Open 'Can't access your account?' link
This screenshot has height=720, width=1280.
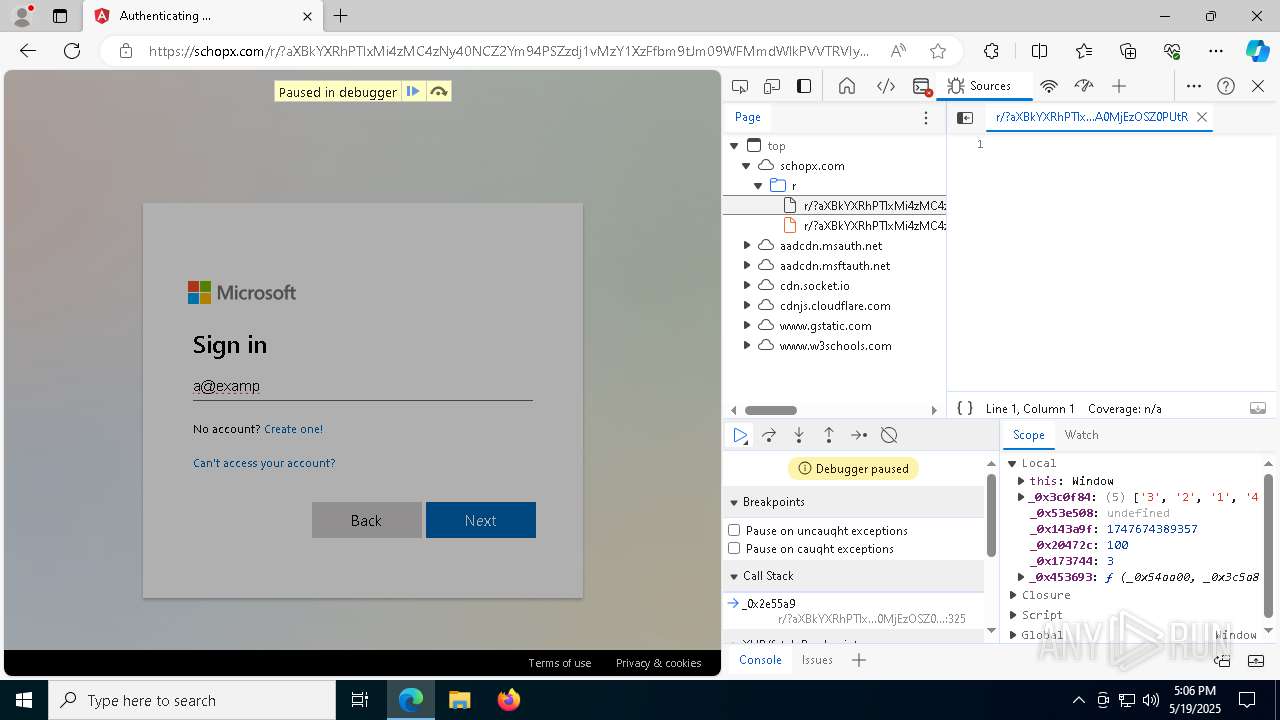point(264,463)
